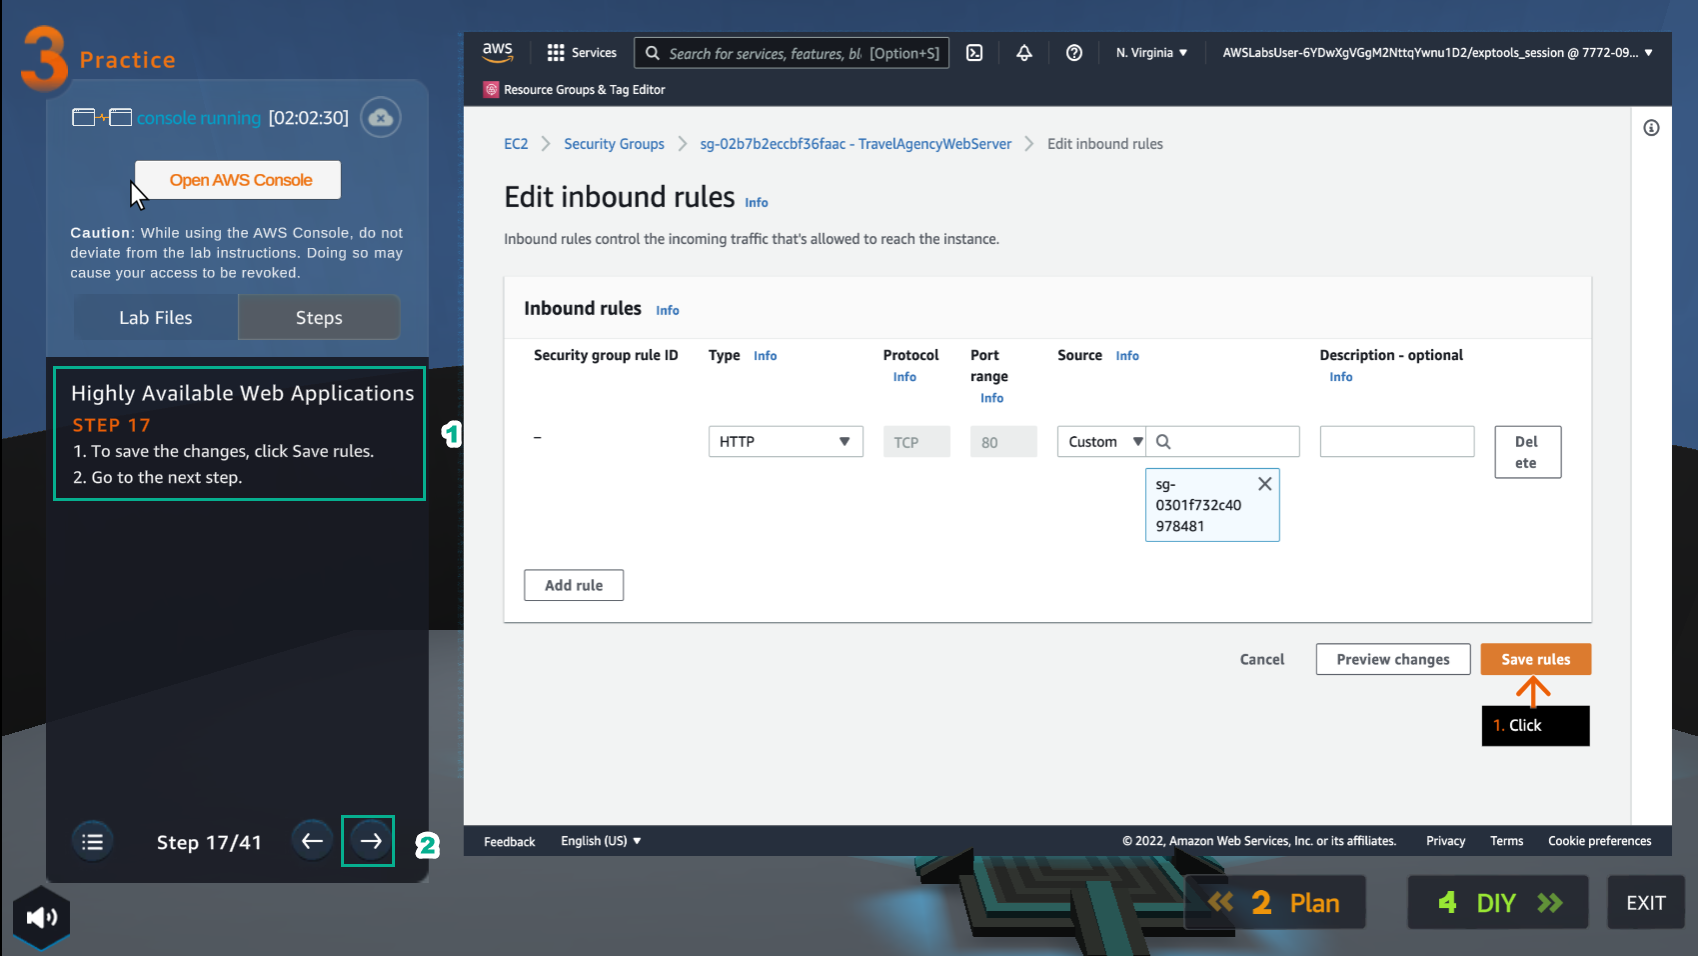The image size is (1698, 956).
Task: Delete the HTTP inbound rule
Action: pos(1527,452)
